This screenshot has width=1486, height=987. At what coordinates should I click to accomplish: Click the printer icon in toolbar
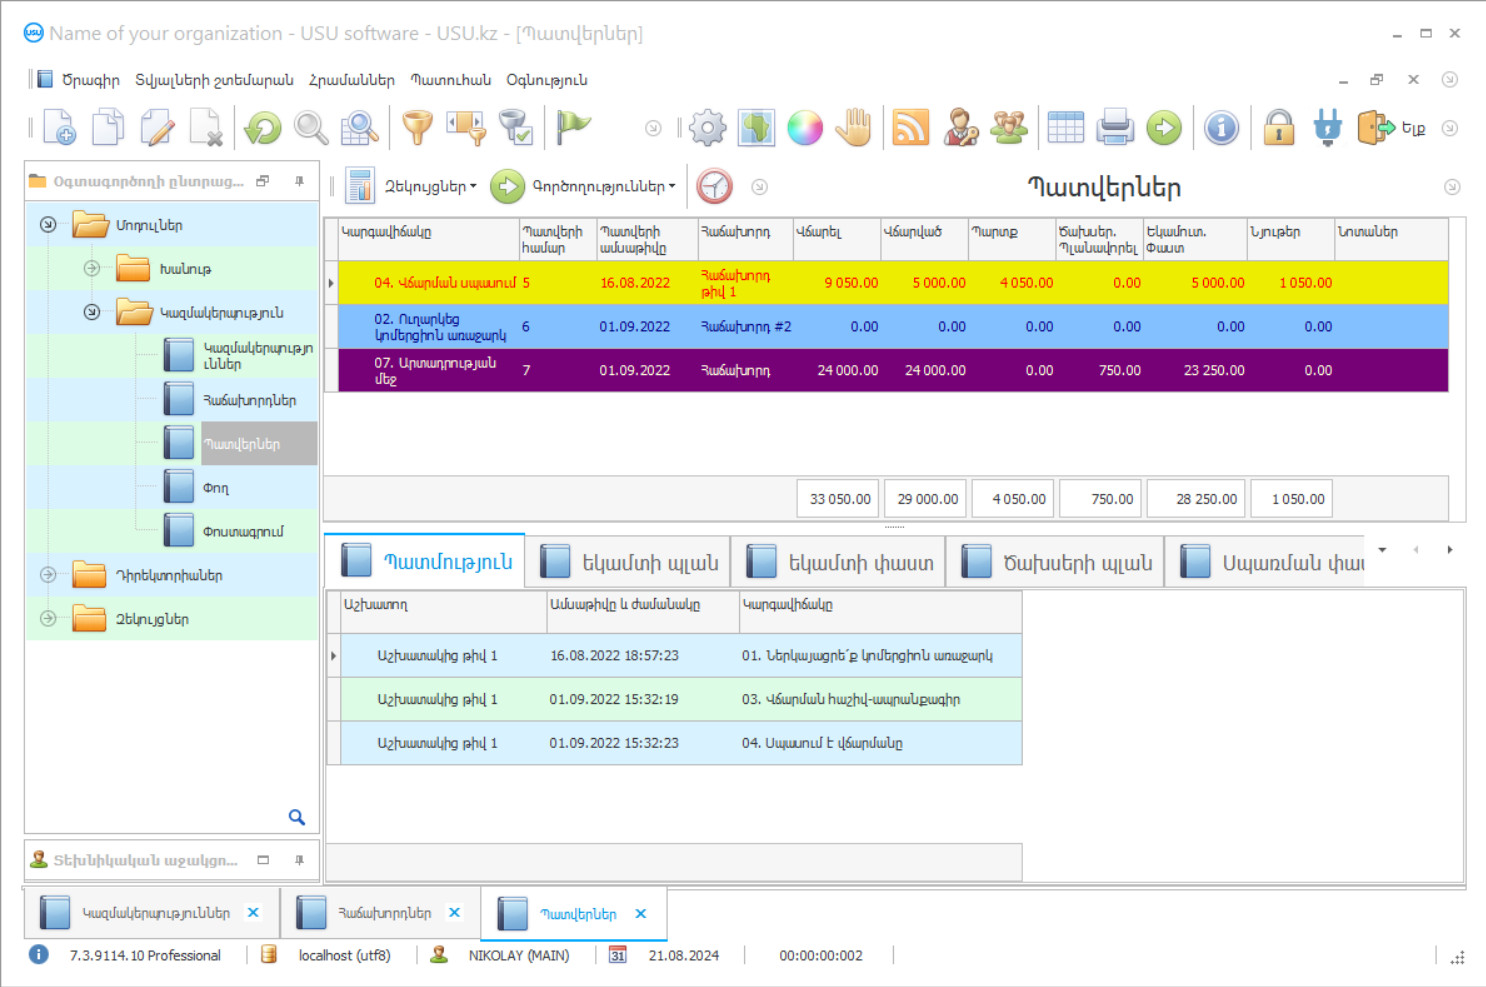[1115, 128]
